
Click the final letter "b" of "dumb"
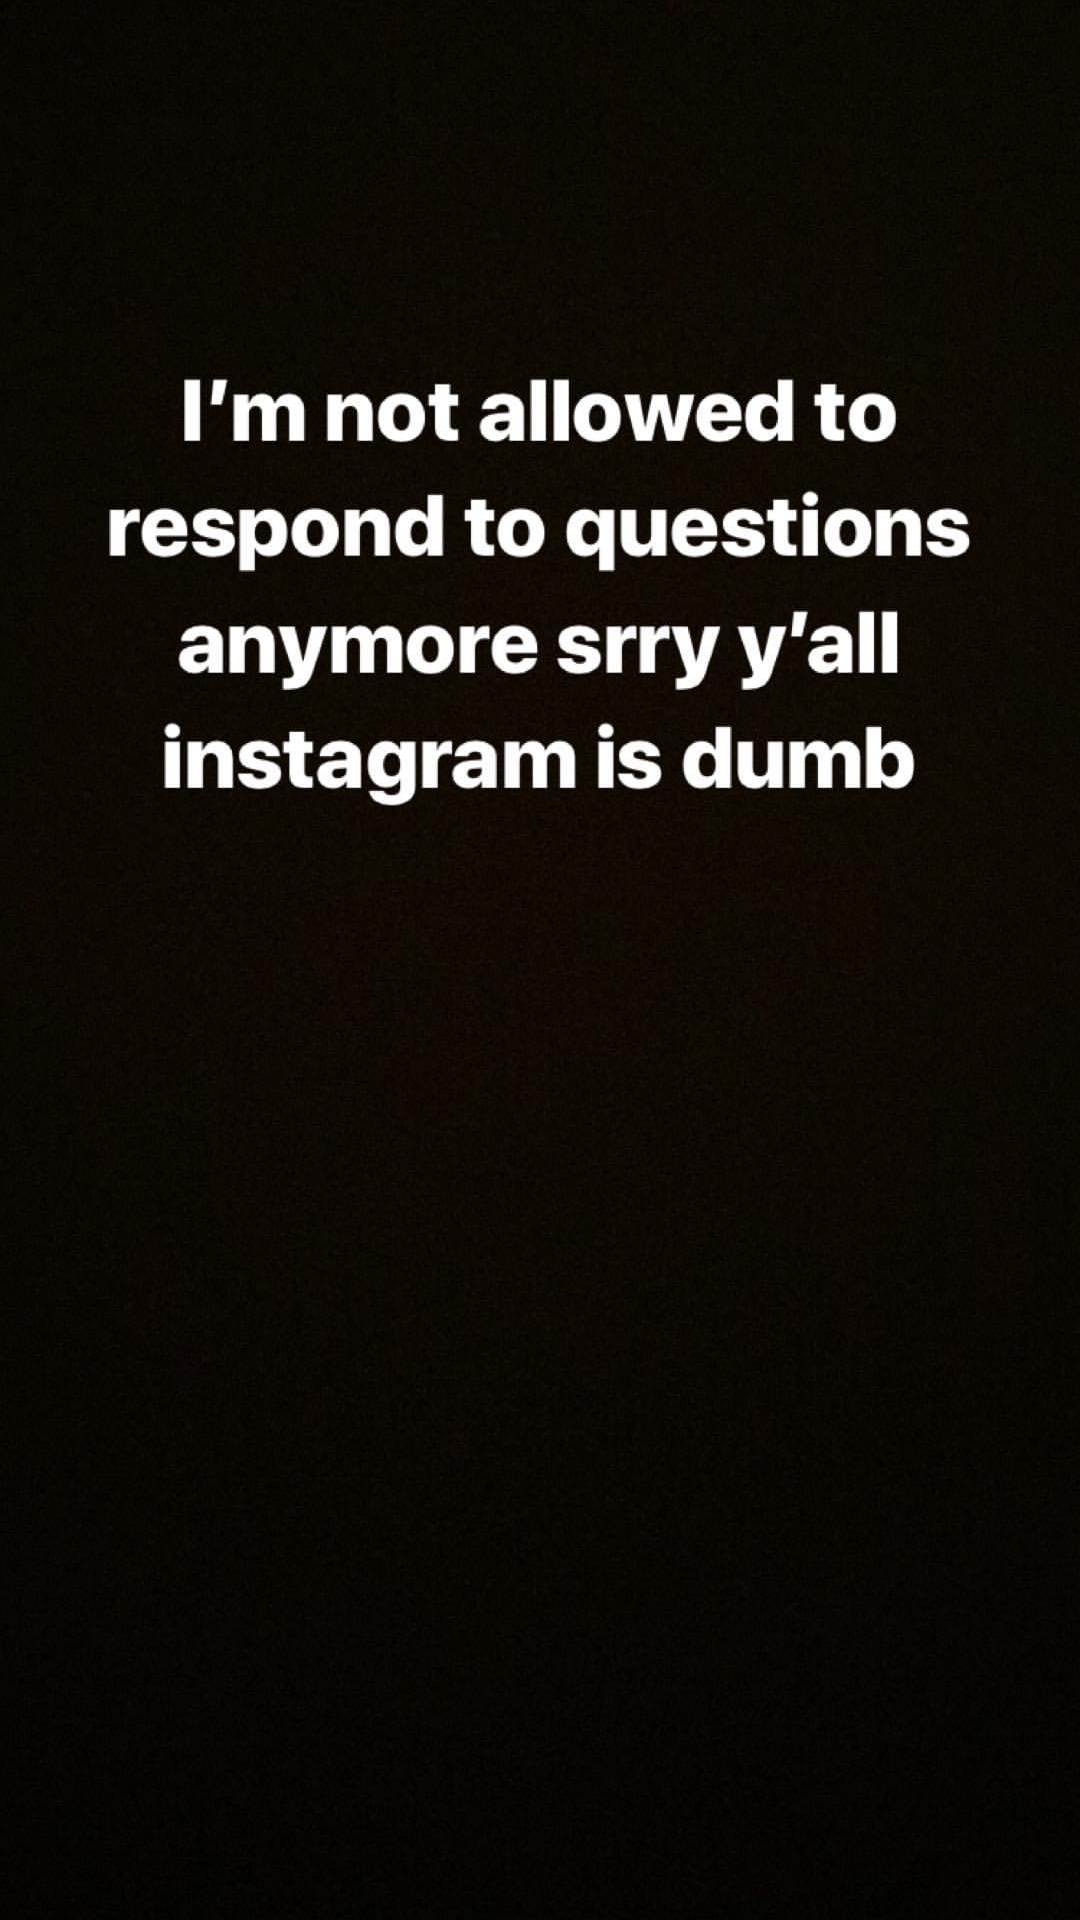pyautogui.click(x=889, y=760)
